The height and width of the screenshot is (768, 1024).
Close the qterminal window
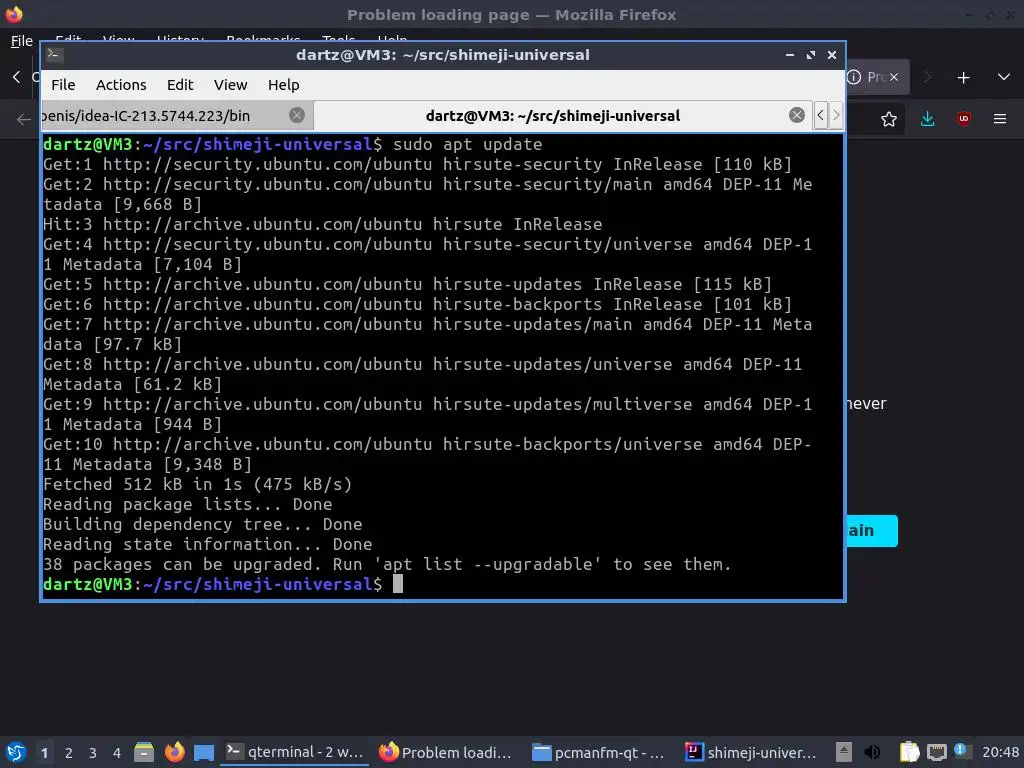pos(831,55)
